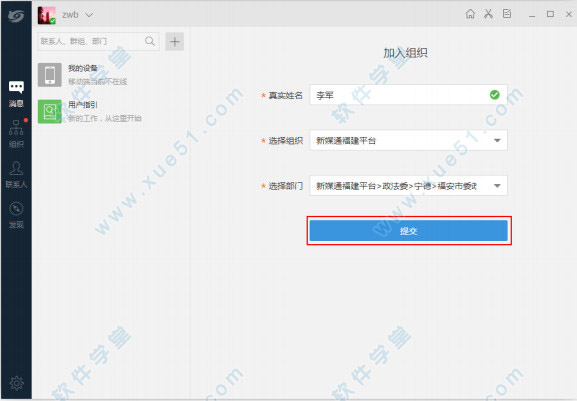The image size is (577, 401).
Task: Click the home icon in title bar
Action: (470, 14)
